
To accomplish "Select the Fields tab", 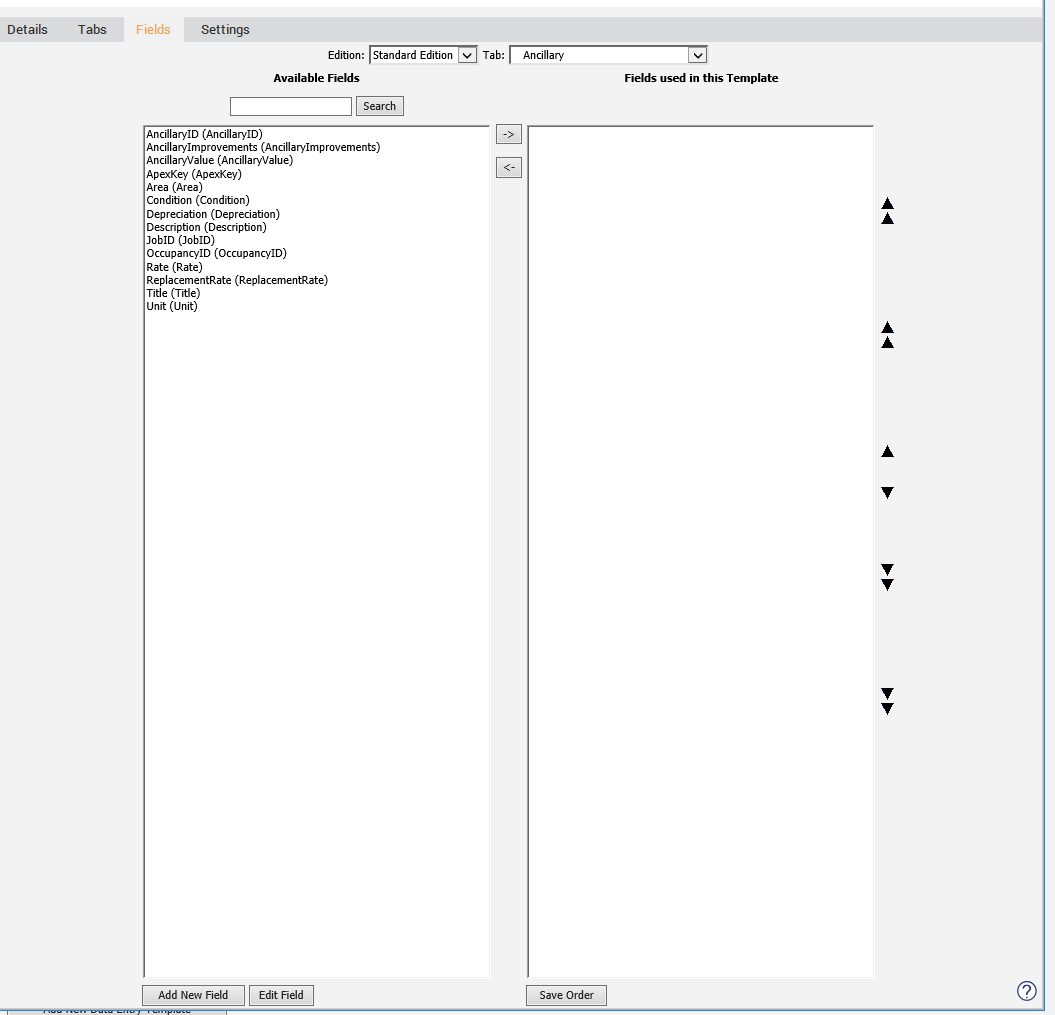I will tap(153, 30).
